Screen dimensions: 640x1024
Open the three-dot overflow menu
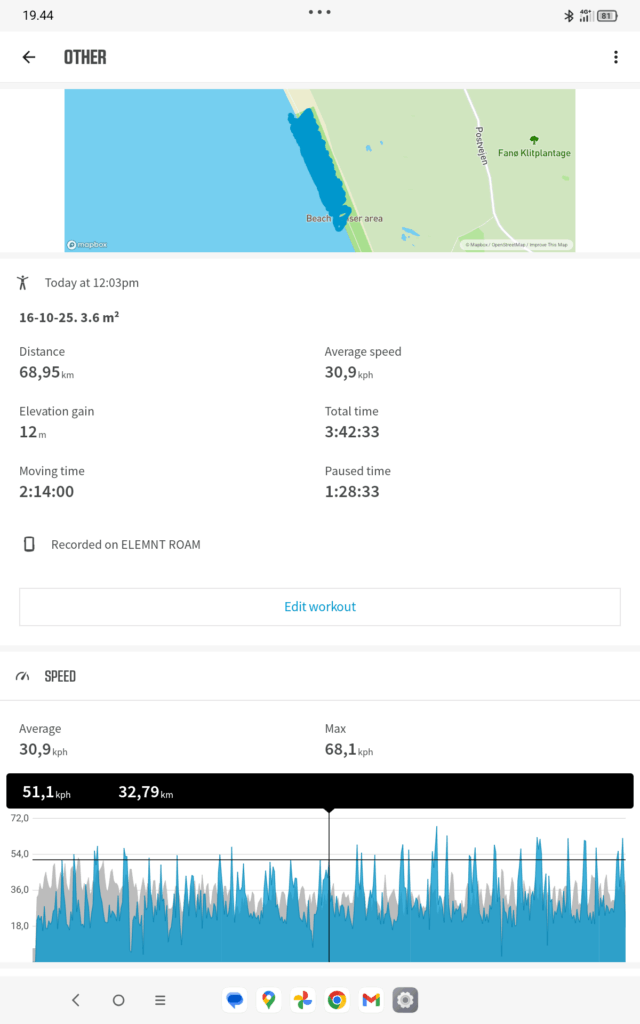616,57
